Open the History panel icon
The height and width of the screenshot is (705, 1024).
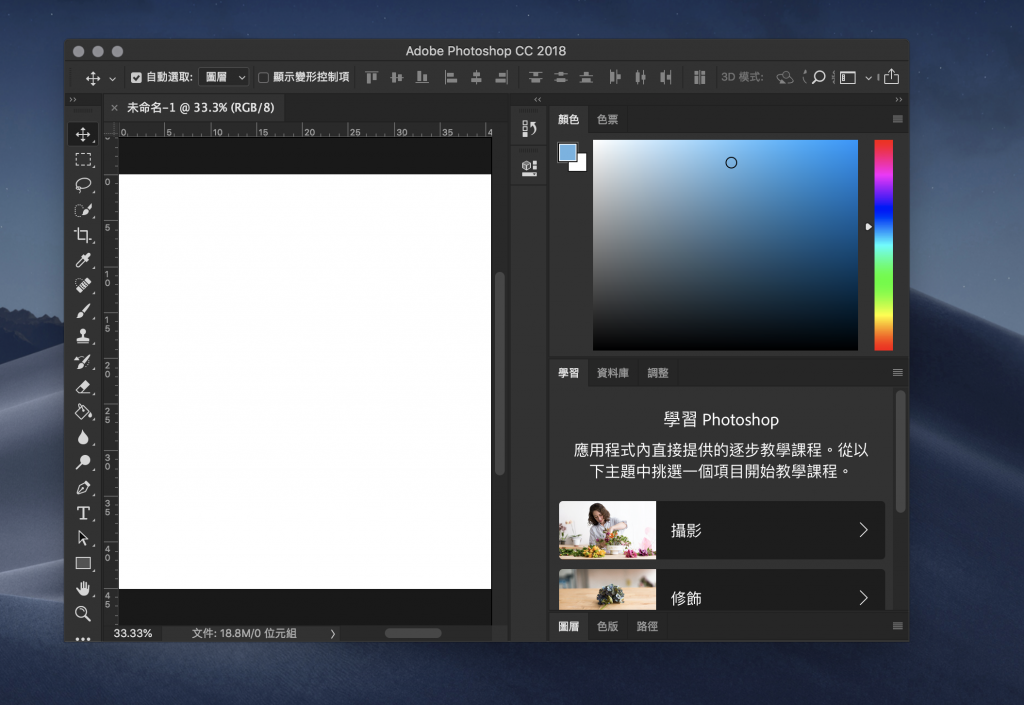pyautogui.click(x=529, y=129)
